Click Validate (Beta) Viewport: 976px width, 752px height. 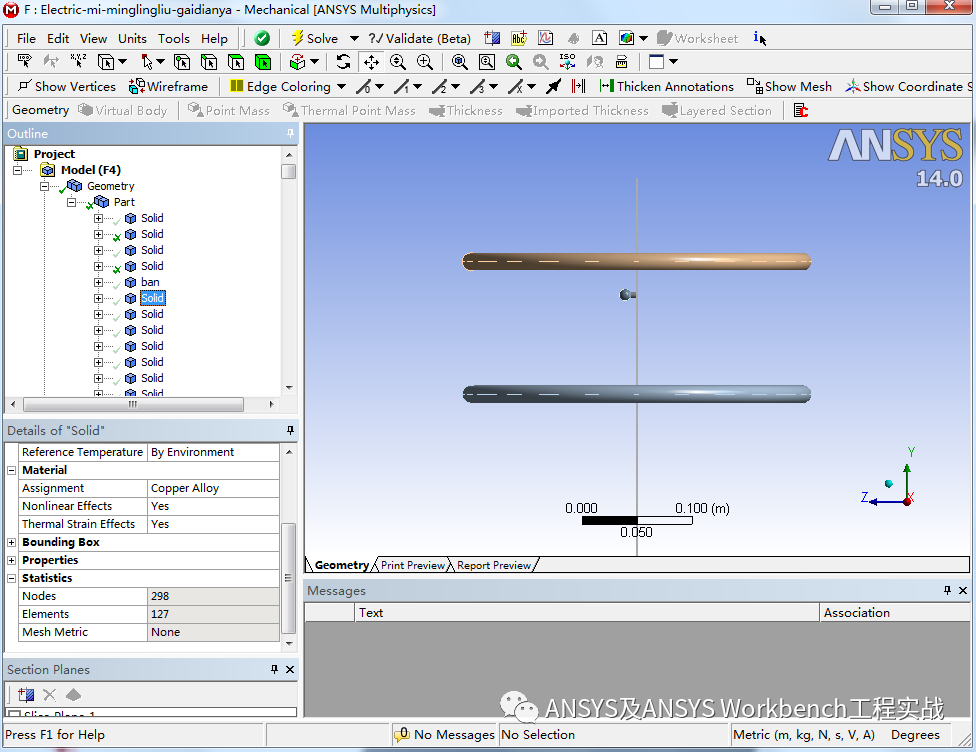point(420,39)
